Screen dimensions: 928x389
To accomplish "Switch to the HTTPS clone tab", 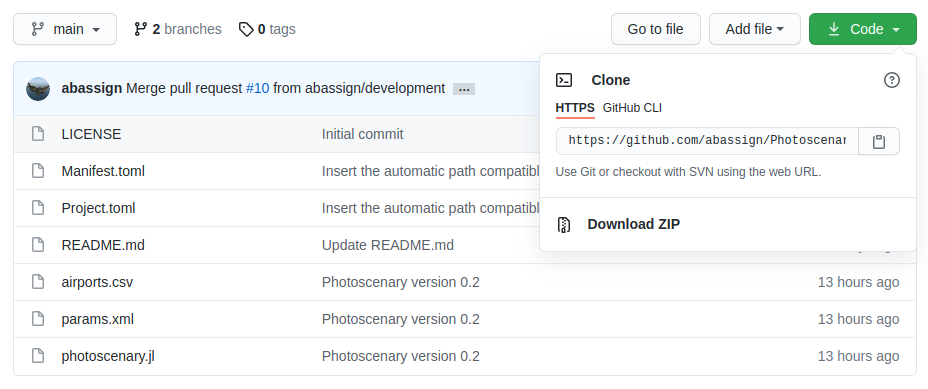I will [575, 108].
